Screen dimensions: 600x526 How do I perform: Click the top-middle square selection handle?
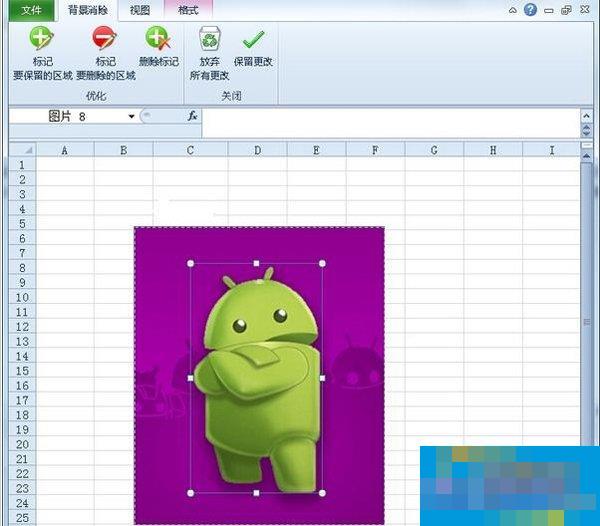point(256,263)
